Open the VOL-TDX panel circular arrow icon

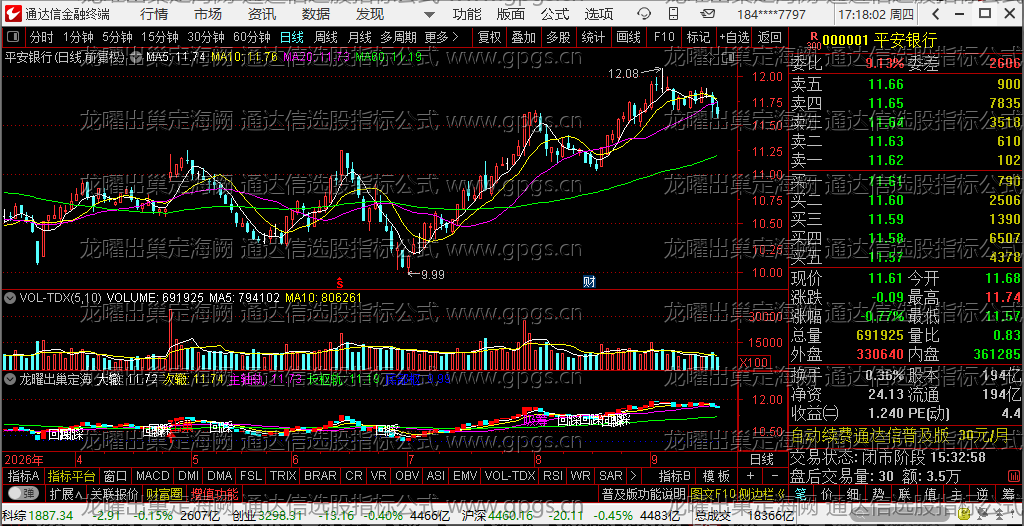pos(10,298)
